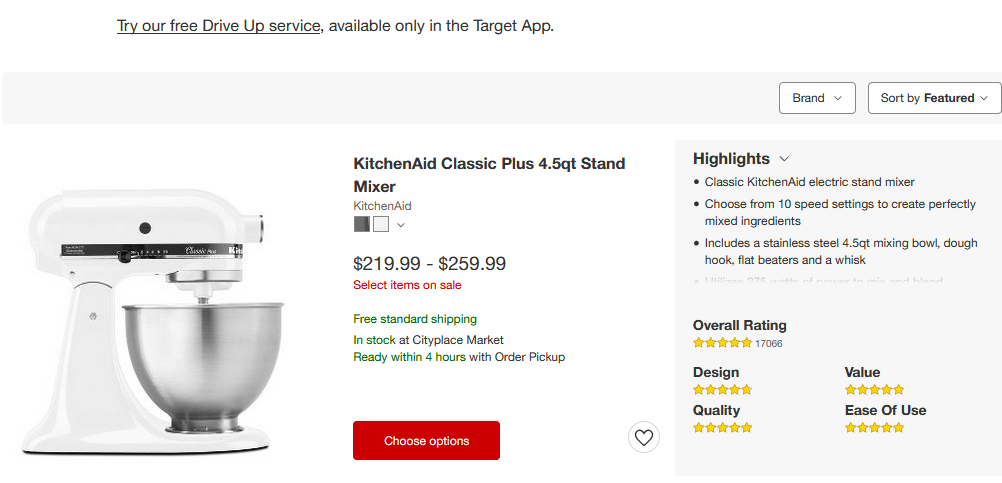
Task: Click the Ease Of Use rating stars
Action: tap(874, 428)
